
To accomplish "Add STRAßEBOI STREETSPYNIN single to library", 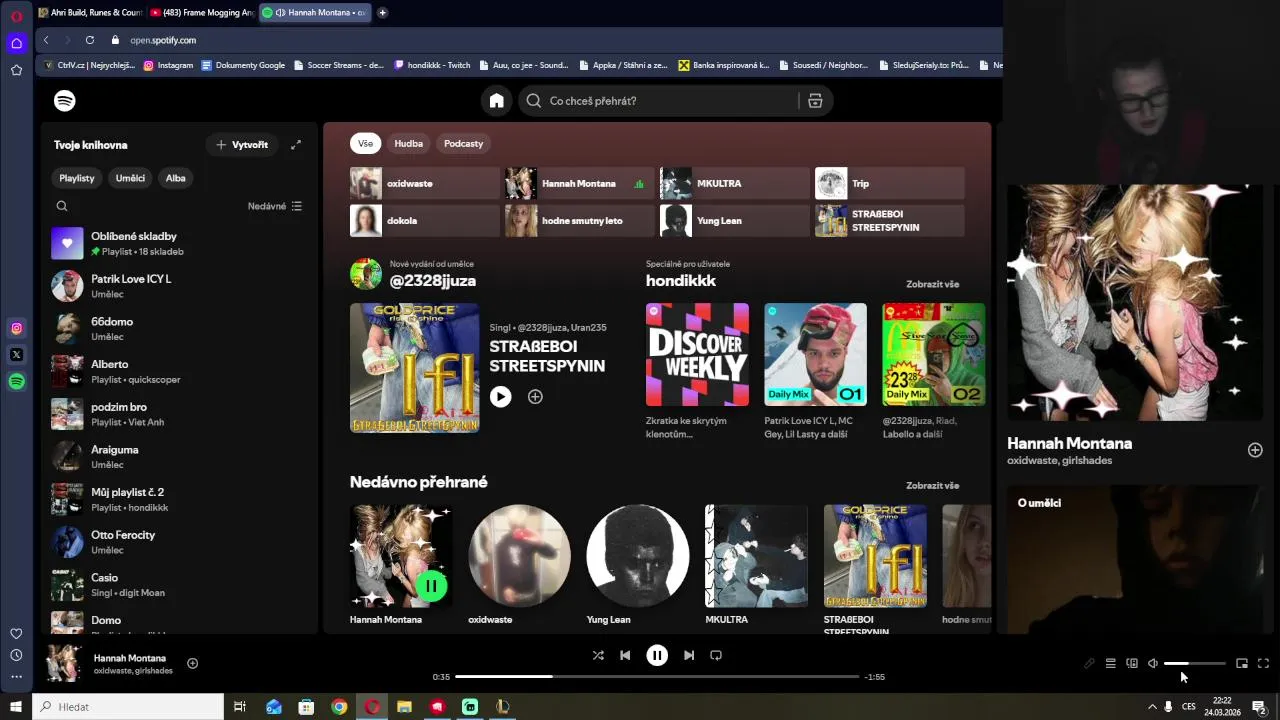I will pyautogui.click(x=535, y=397).
